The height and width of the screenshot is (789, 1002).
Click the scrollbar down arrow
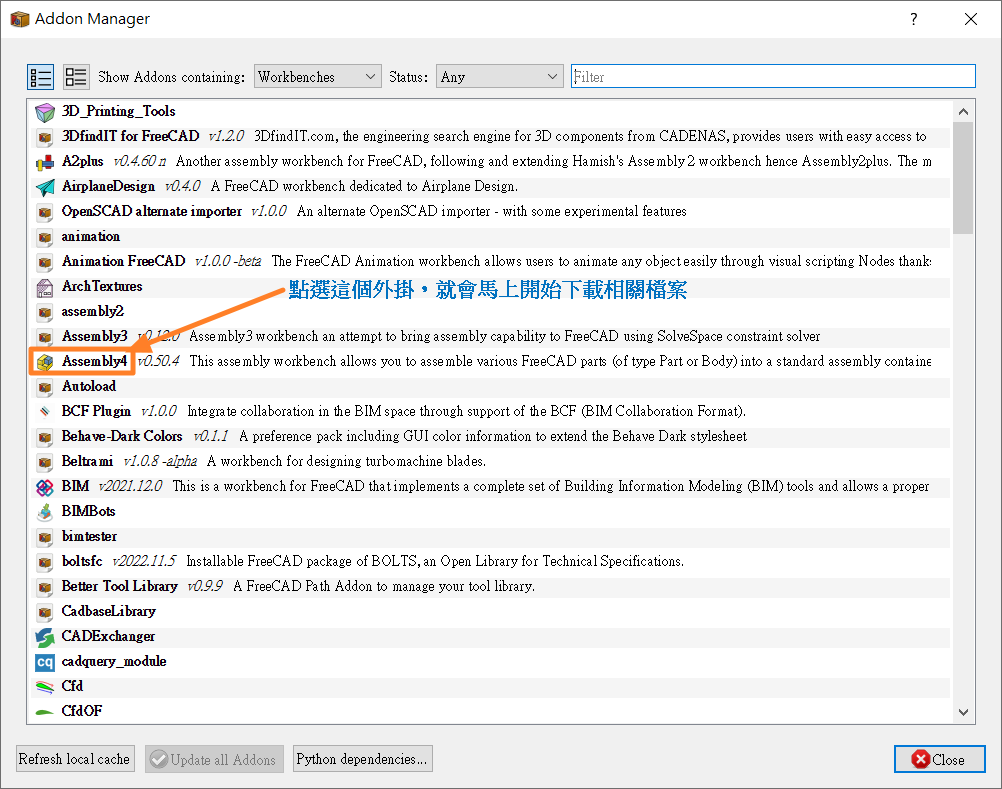964,712
